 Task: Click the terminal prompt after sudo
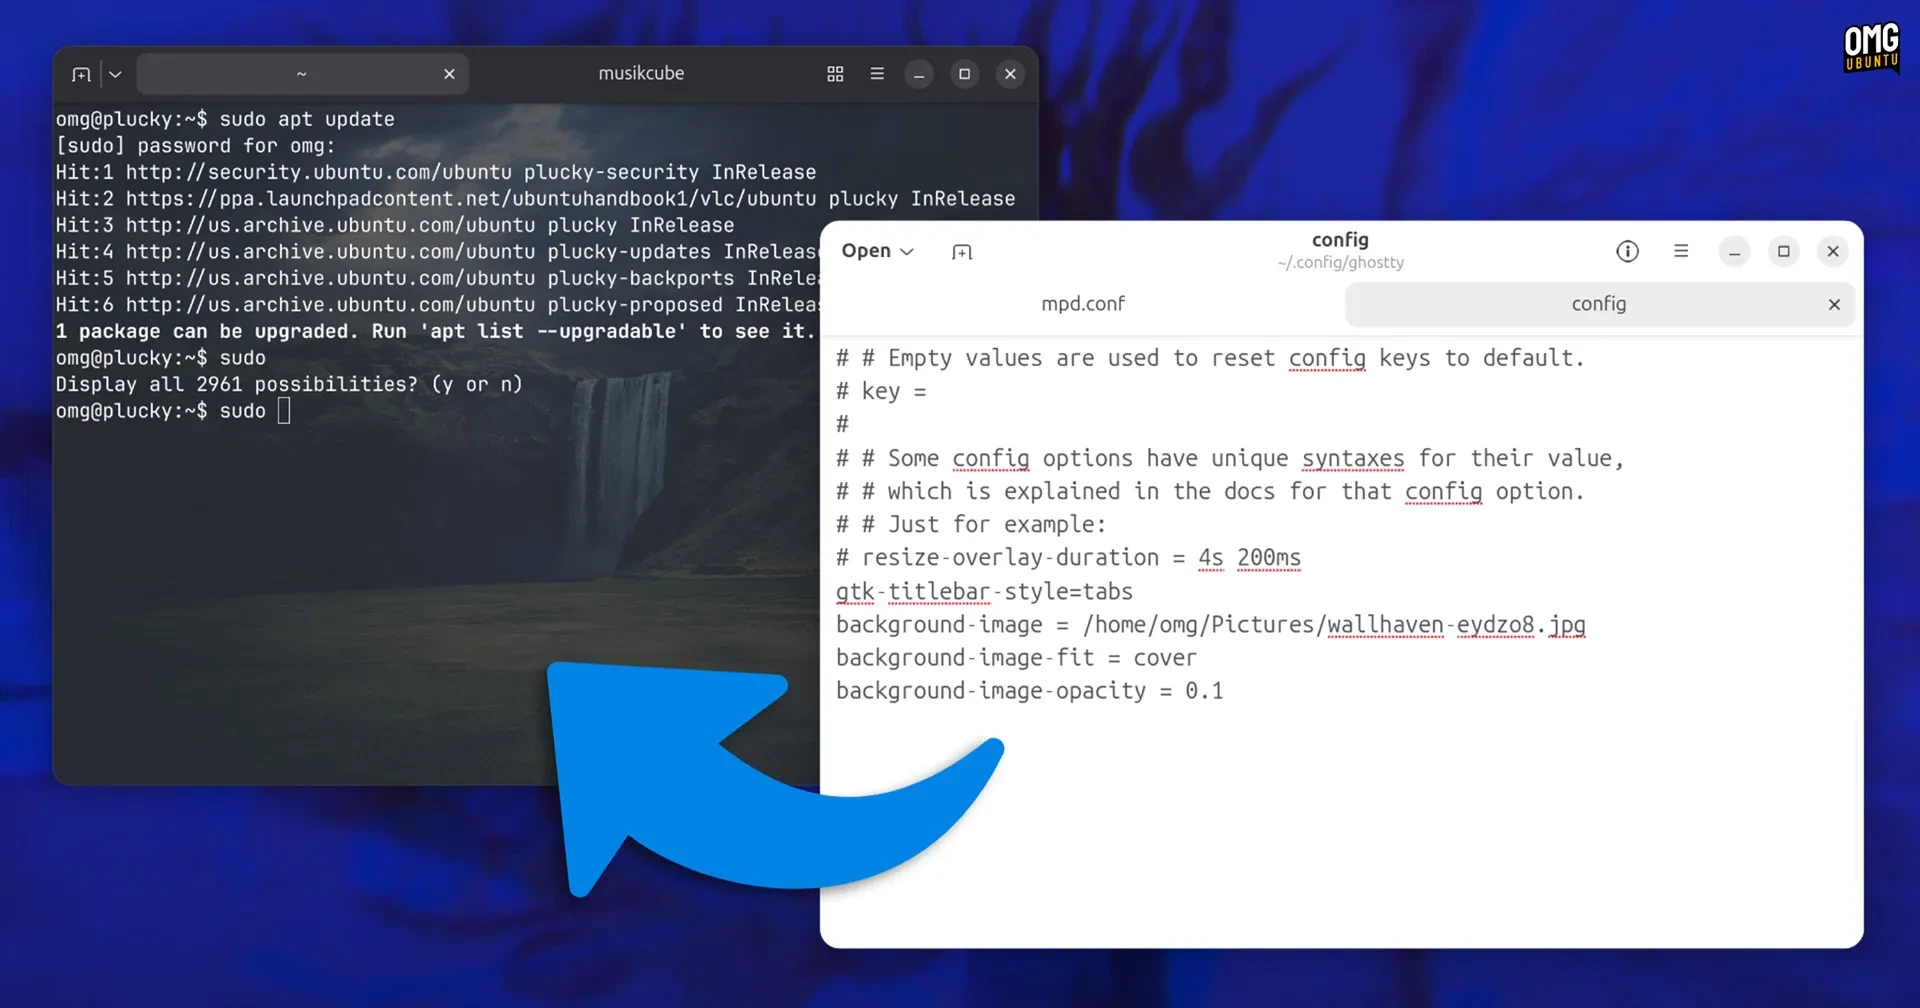point(284,411)
